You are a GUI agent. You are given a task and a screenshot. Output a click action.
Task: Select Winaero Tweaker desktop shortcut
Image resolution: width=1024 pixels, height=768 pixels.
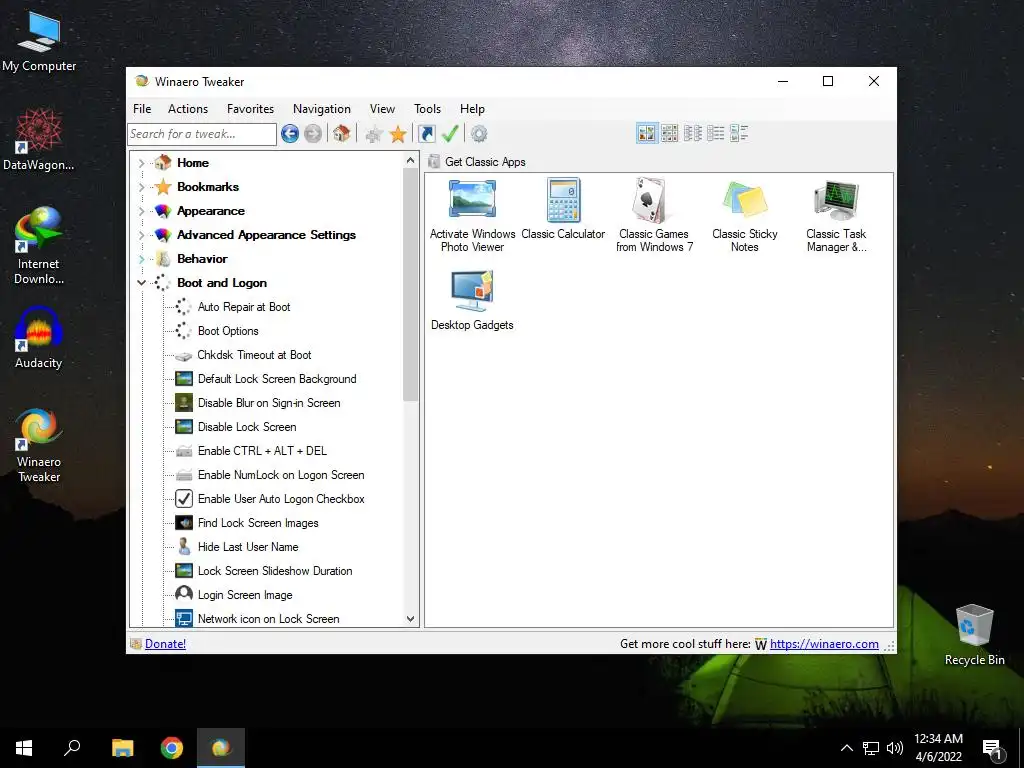click(x=39, y=445)
